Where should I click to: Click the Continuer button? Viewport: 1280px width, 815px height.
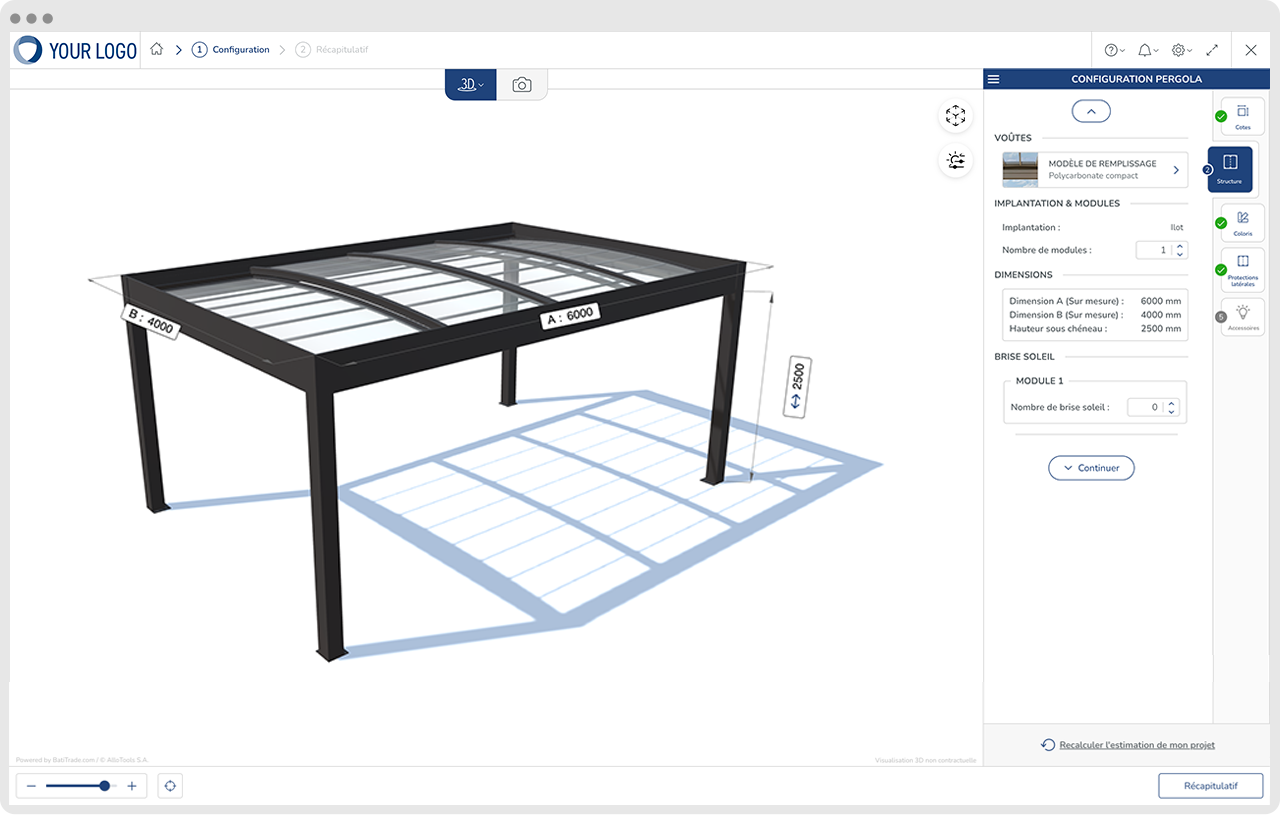click(1091, 468)
